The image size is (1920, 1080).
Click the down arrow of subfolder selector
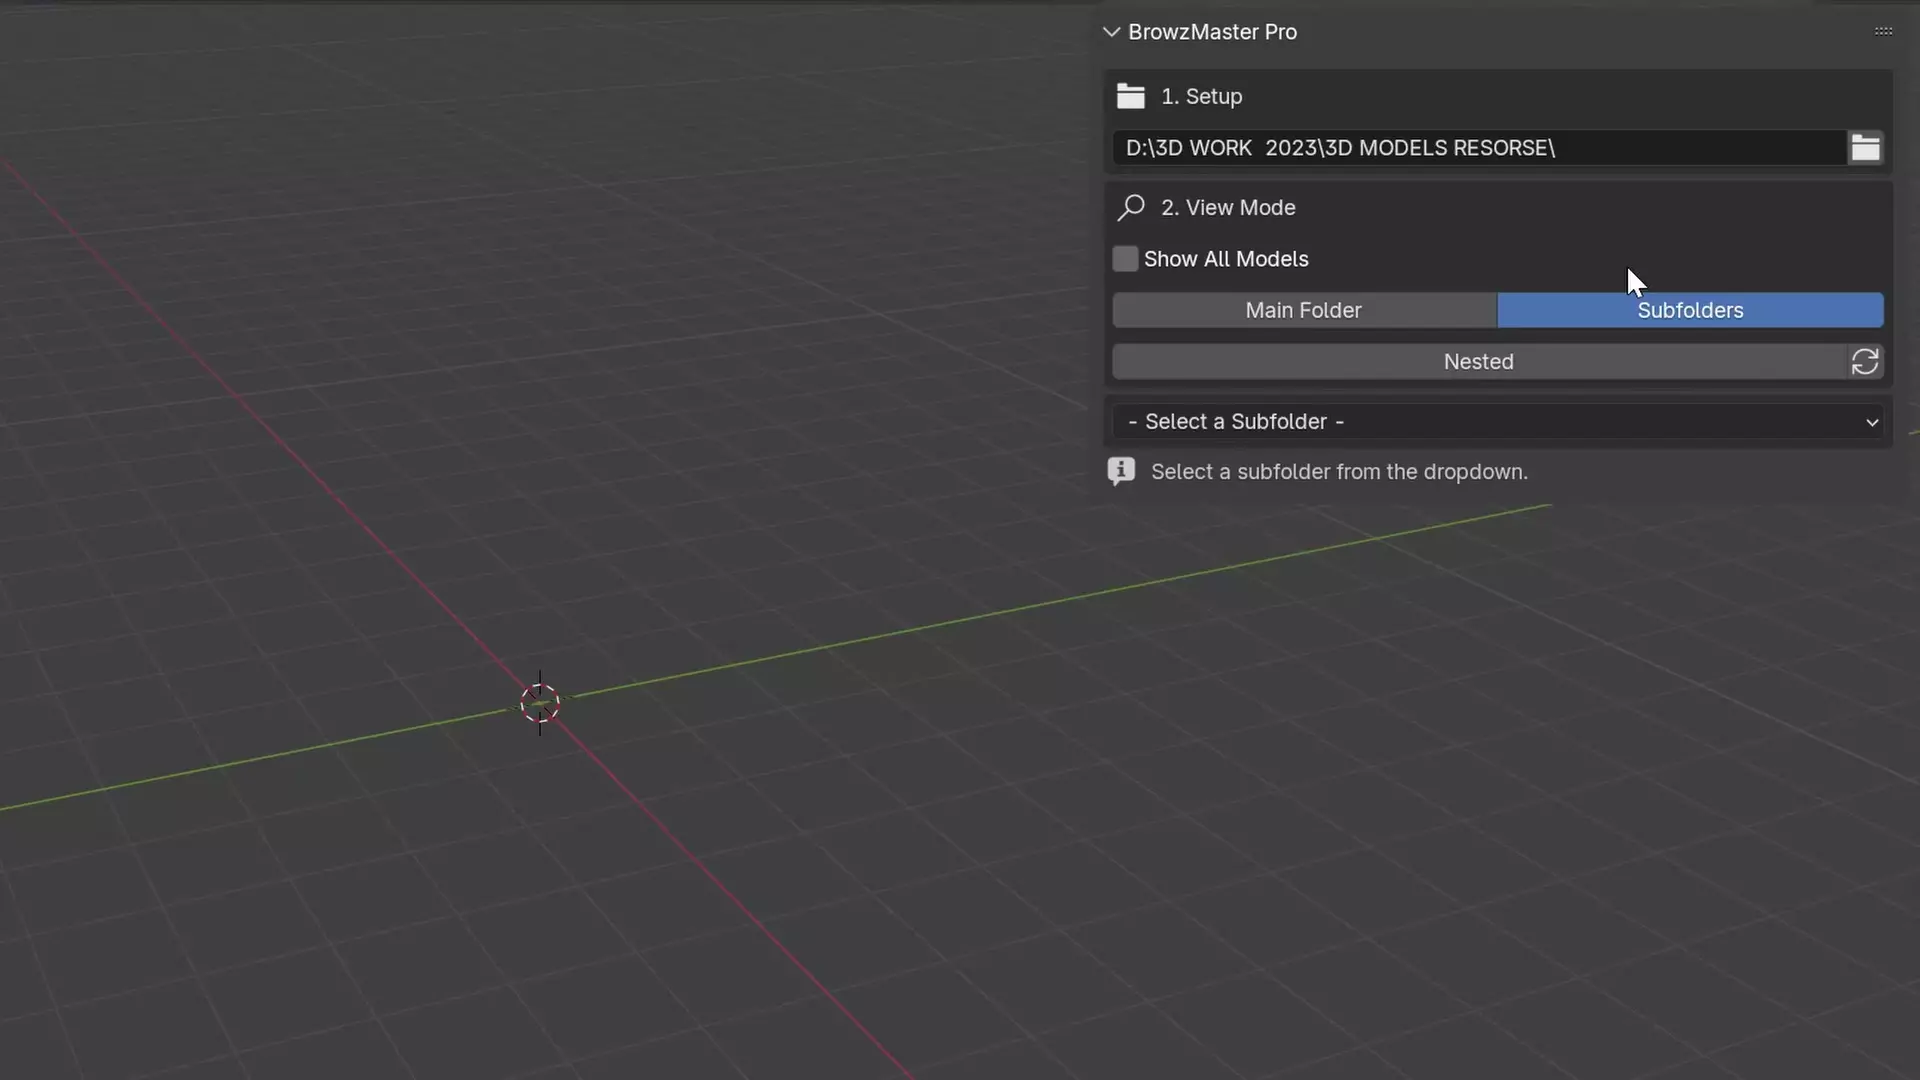pyautogui.click(x=1872, y=422)
